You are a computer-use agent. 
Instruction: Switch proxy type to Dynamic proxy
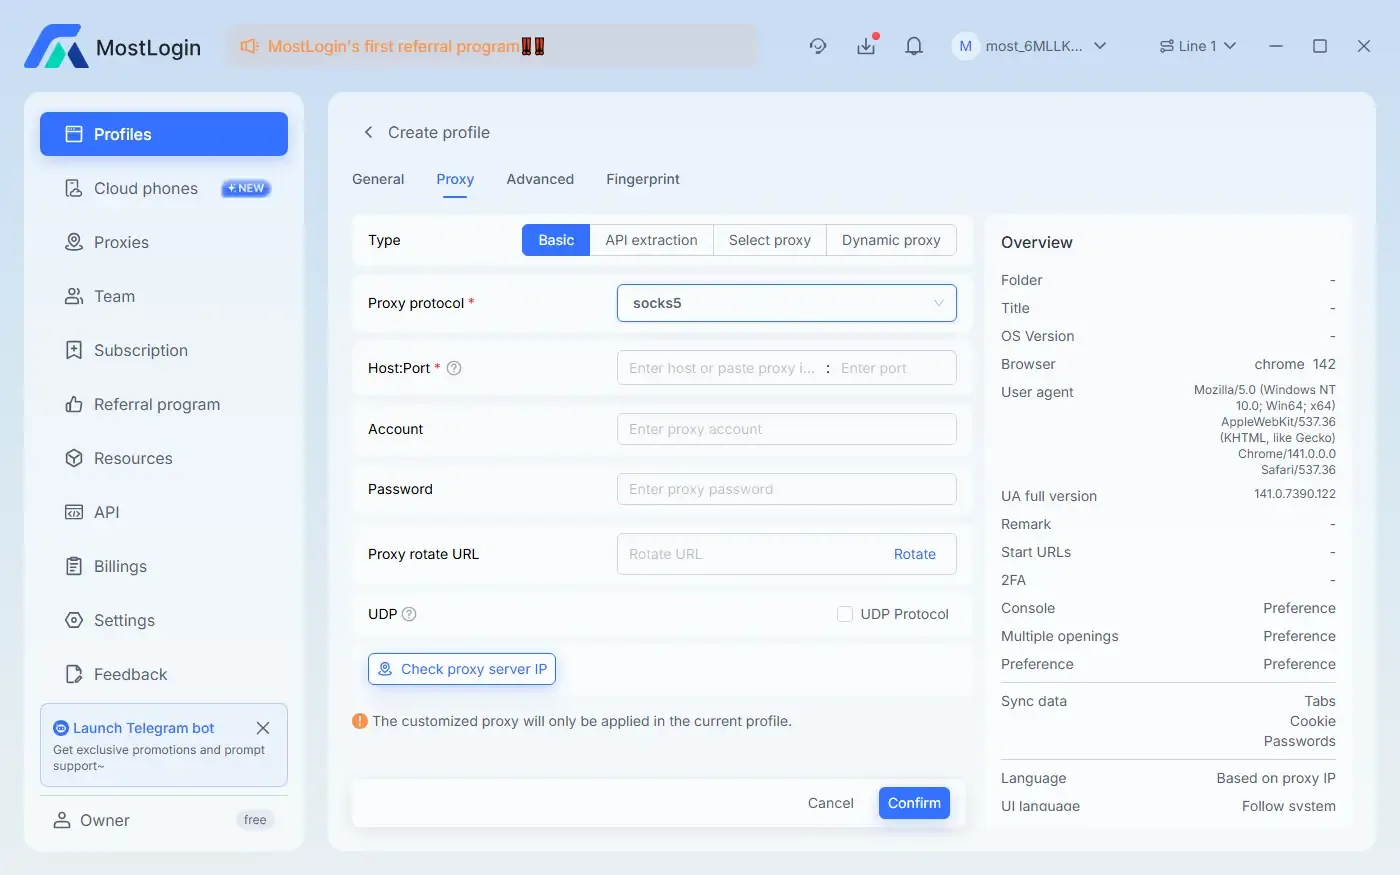click(890, 240)
